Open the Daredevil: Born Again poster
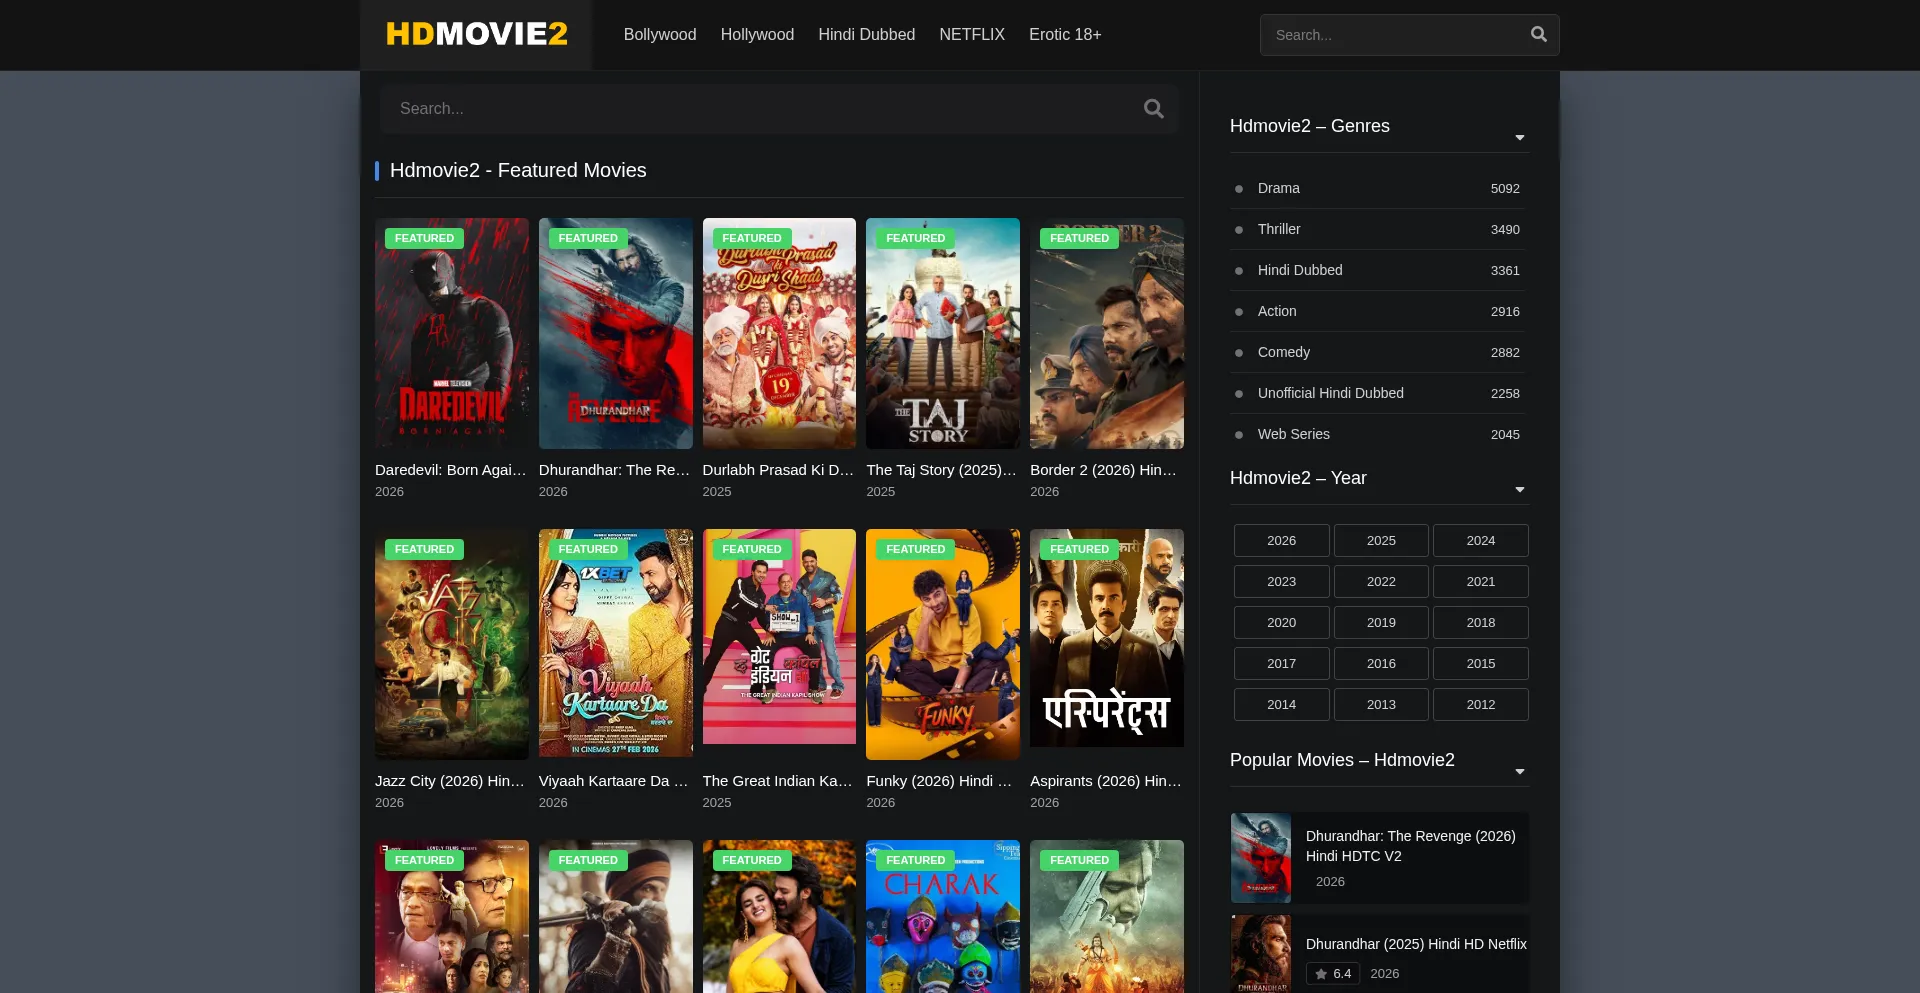 point(452,333)
